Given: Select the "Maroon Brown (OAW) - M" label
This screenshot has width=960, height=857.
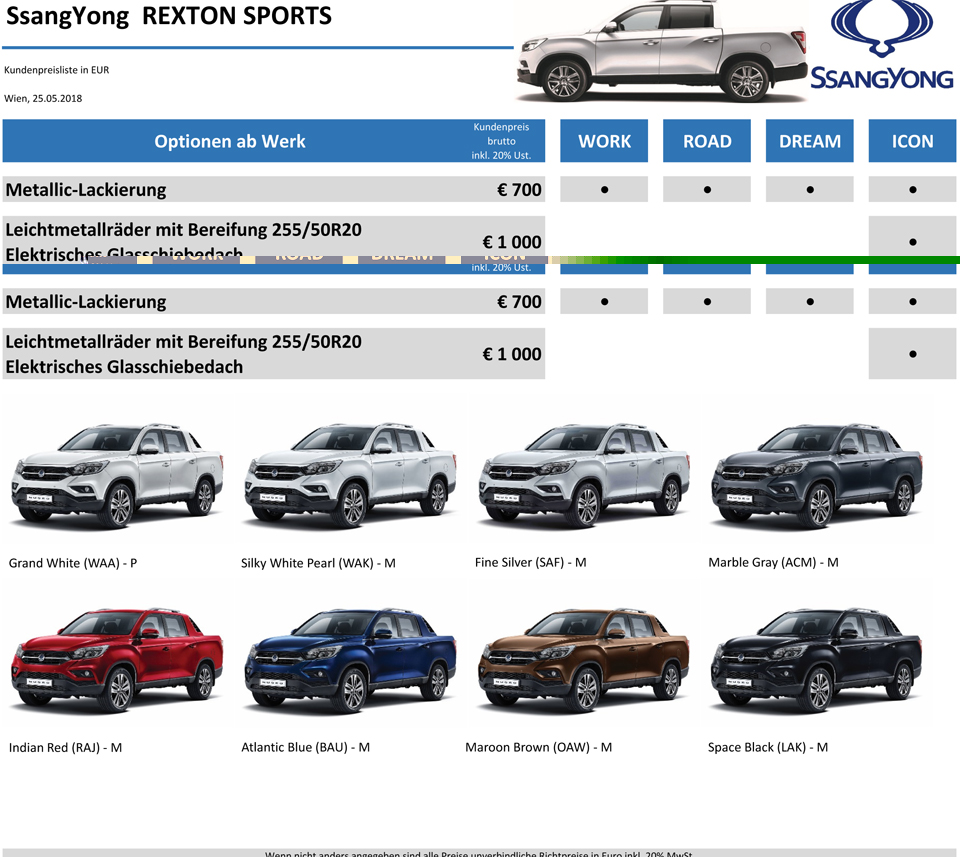Looking at the screenshot, I should (539, 747).
